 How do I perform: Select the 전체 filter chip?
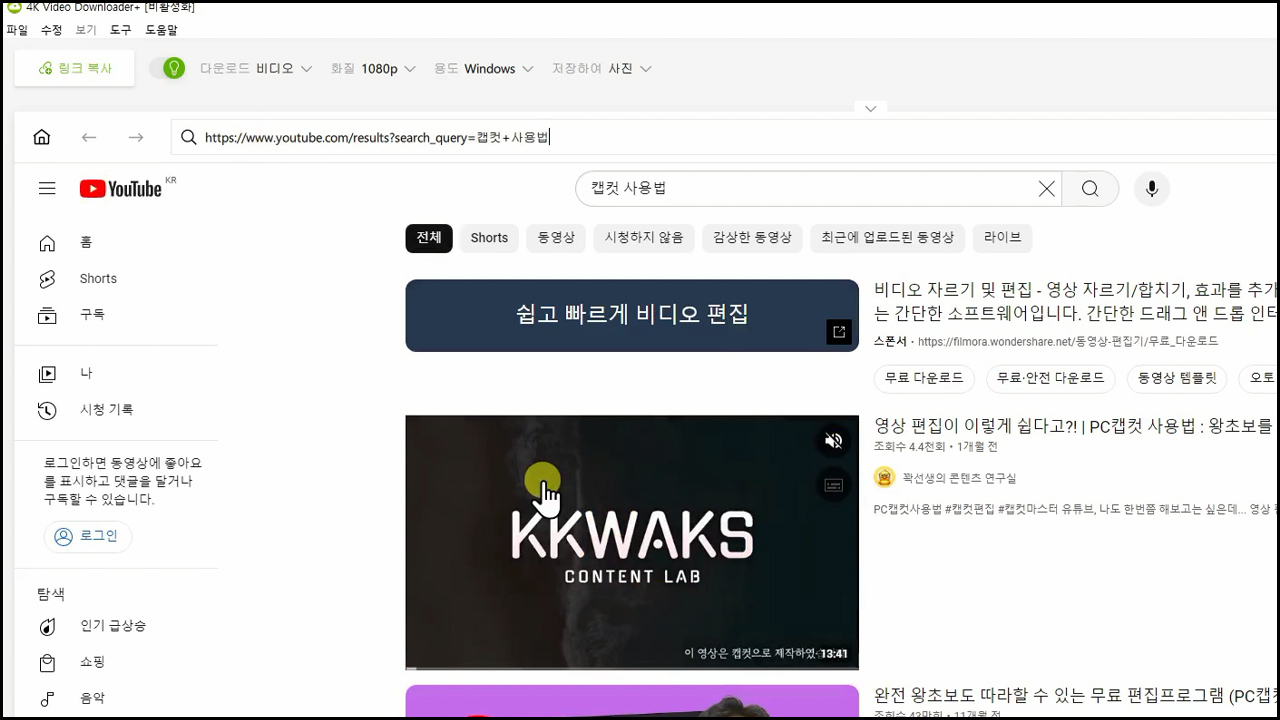pyautogui.click(x=429, y=238)
